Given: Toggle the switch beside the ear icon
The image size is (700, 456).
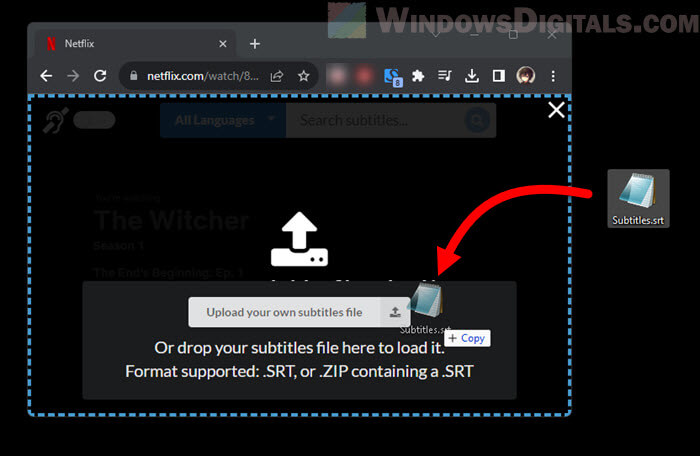Looking at the screenshot, I should click(x=94, y=120).
